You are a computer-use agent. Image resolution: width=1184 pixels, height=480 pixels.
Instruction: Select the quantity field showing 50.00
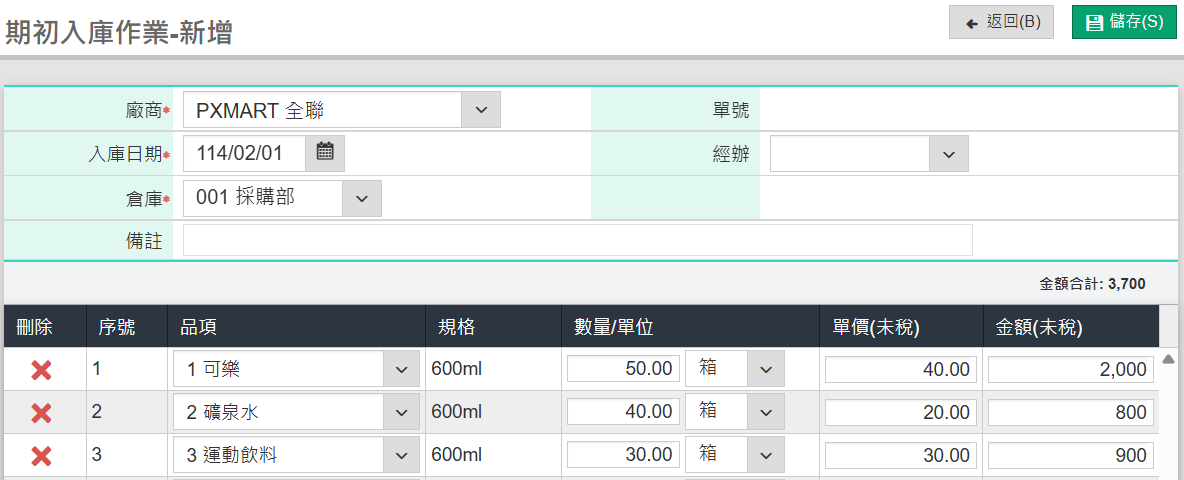point(622,369)
